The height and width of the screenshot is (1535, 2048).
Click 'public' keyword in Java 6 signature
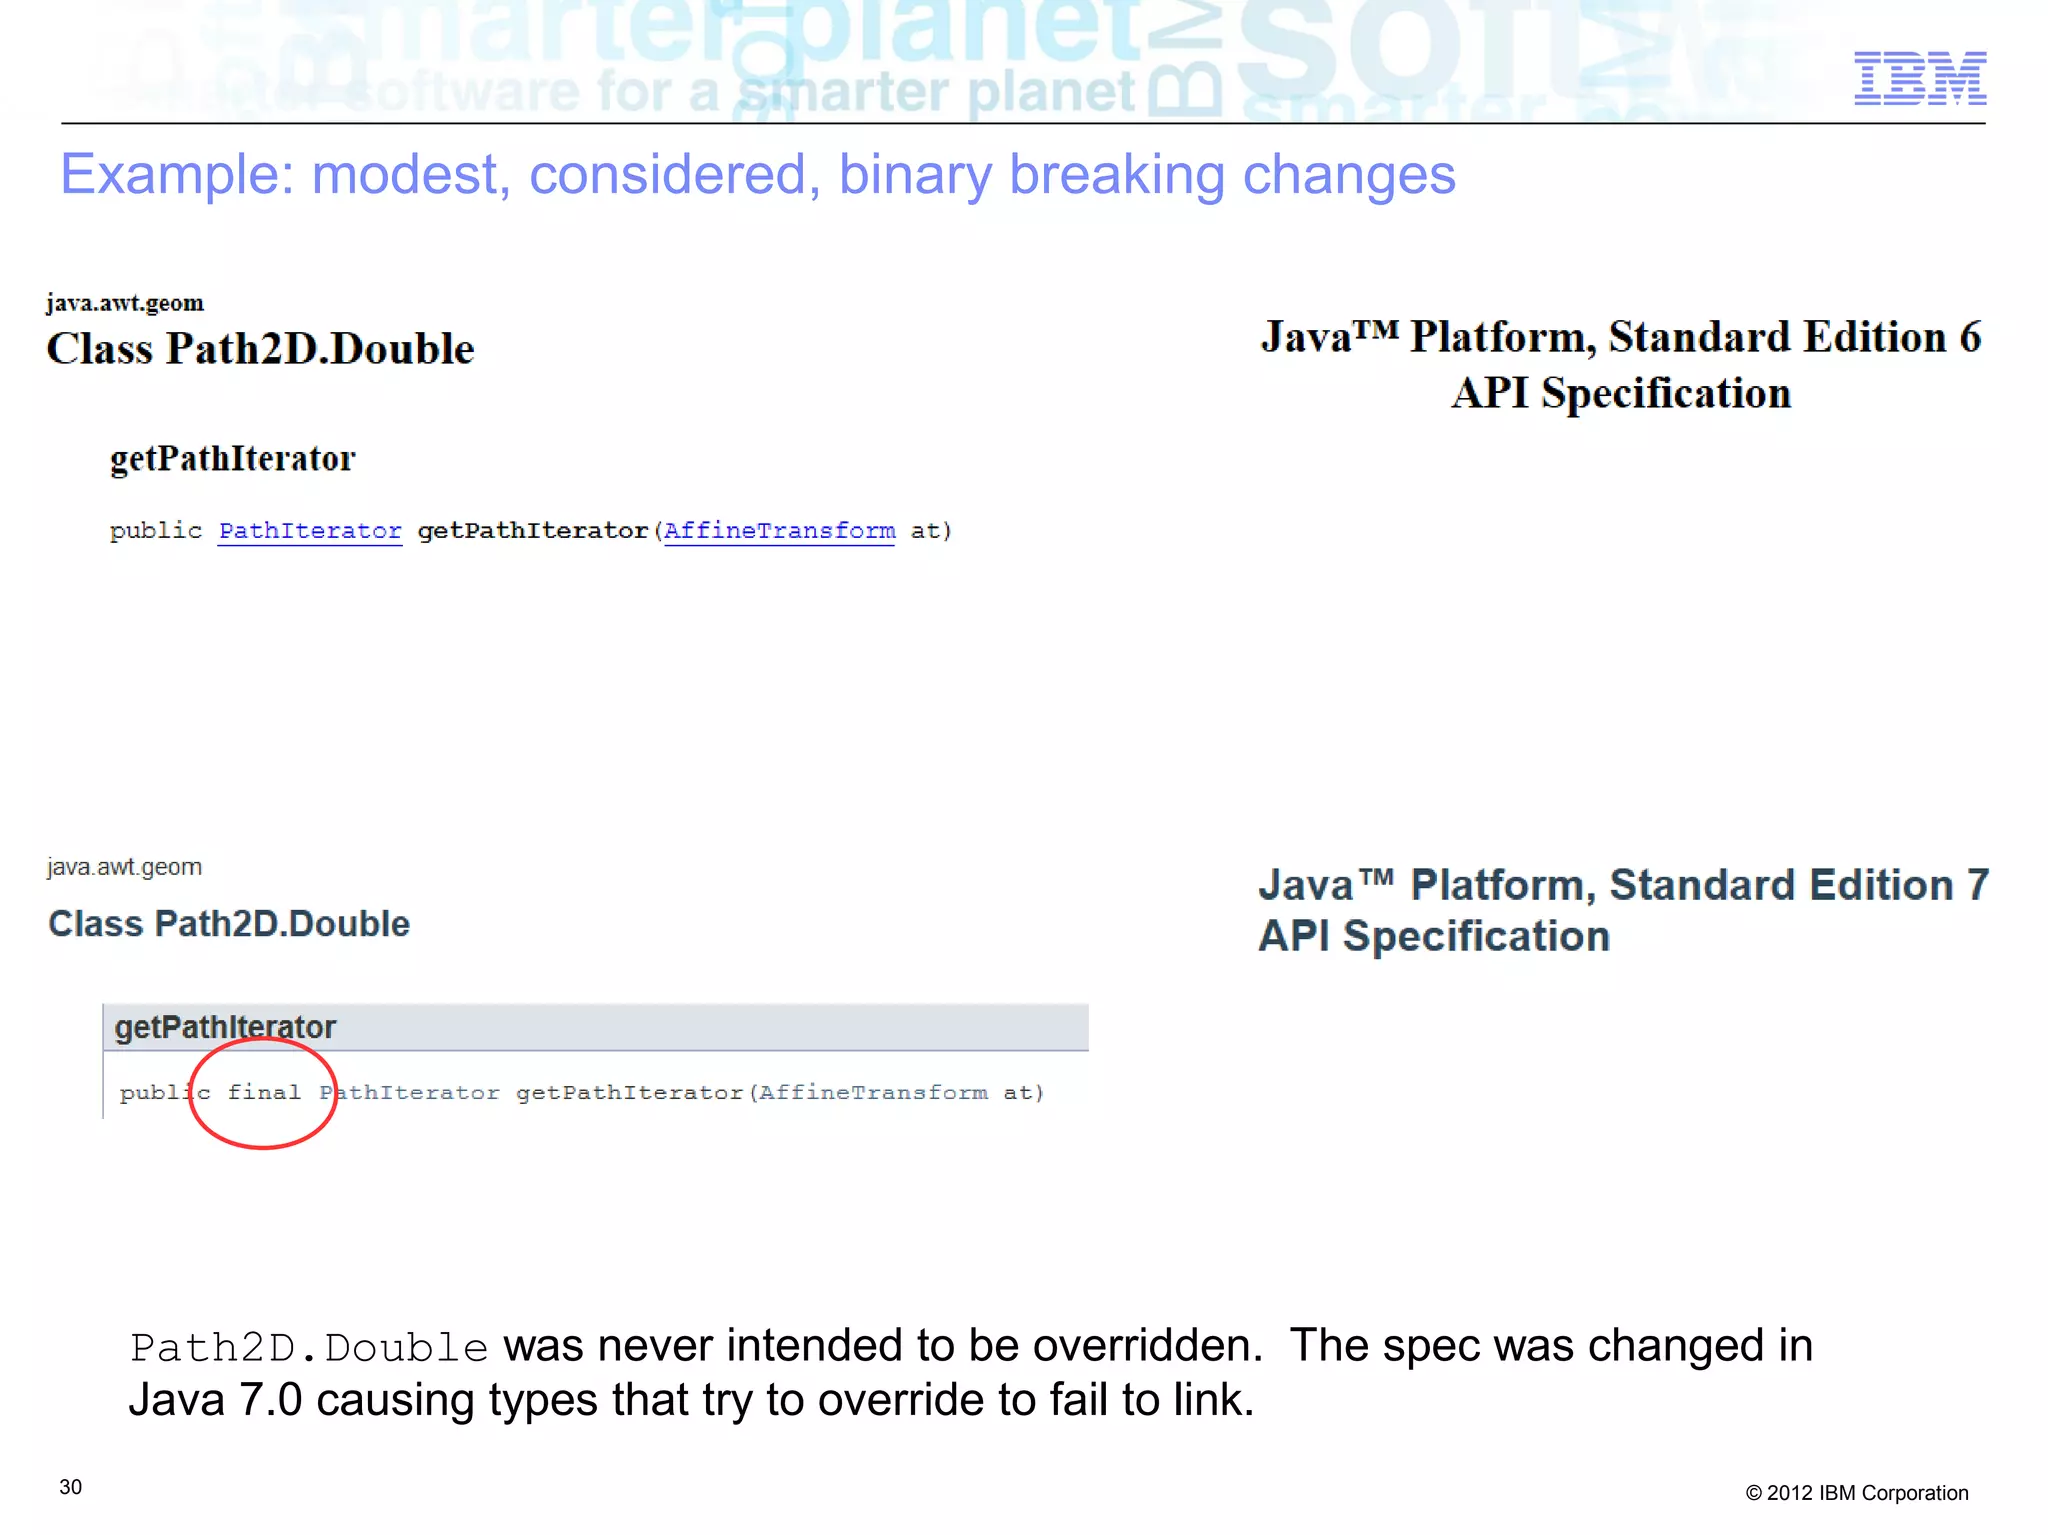(x=156, y=531)
